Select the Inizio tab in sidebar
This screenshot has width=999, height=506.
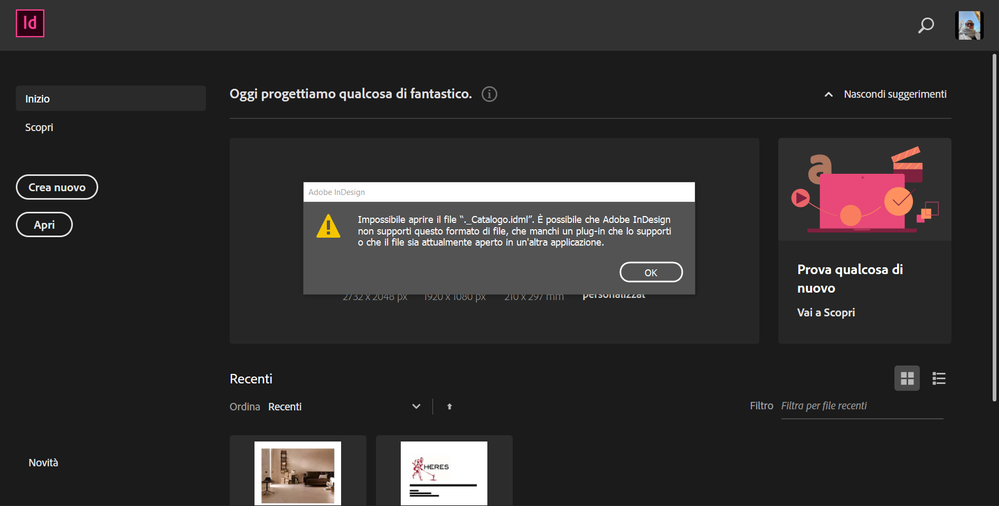point(111,99)
